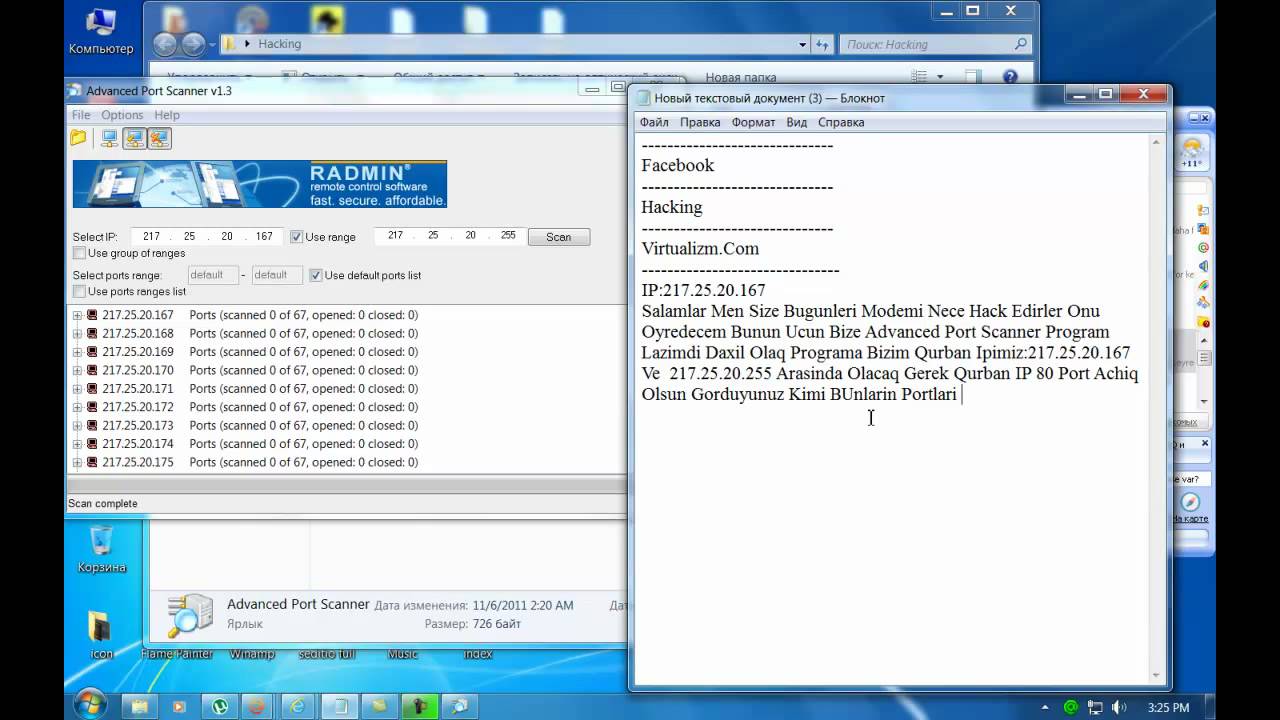Uncheck the Use default ports list checkbox
Viewport: 1280px width, 720px height.
click(x=316, y=275)
